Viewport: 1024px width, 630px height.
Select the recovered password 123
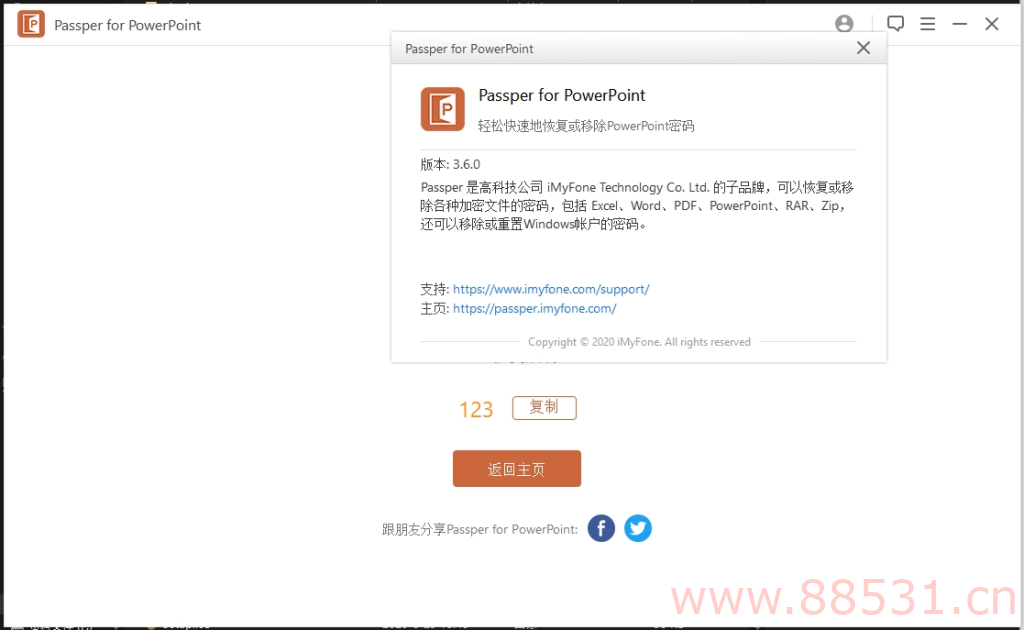(475, 409)
